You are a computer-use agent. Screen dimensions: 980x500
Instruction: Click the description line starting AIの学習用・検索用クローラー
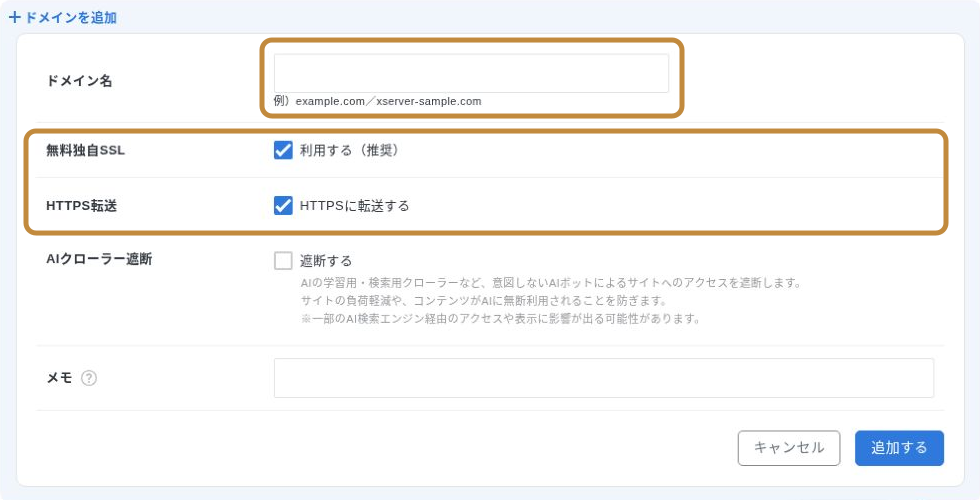coord(551,283)
